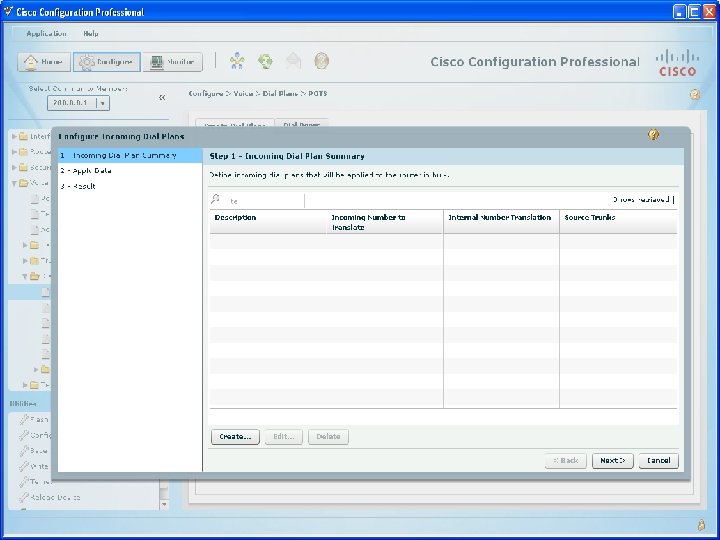Click help icon beside the breadcrumb path
The width and height of the screenshot is (720, 540).
tap(695, 95)
